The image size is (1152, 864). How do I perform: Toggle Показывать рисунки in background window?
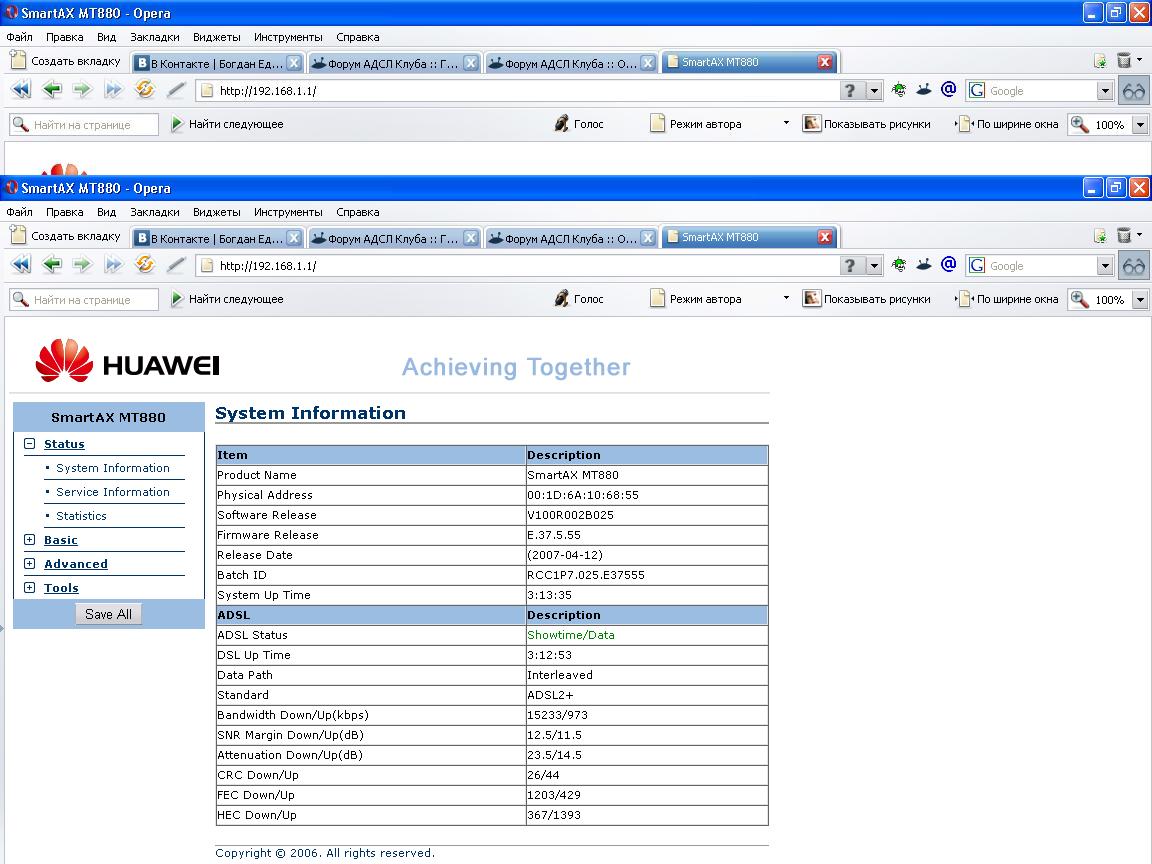coord(867,124)
